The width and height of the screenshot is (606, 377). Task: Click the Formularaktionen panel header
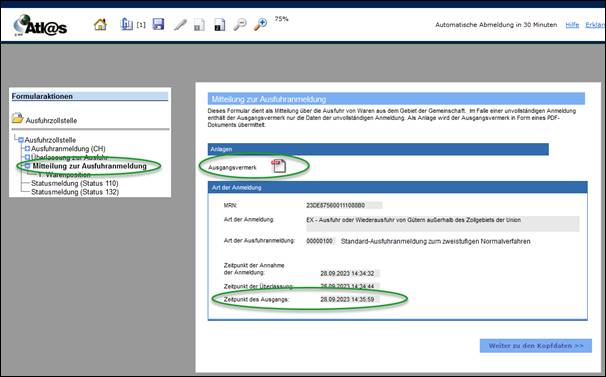[90, 96]
